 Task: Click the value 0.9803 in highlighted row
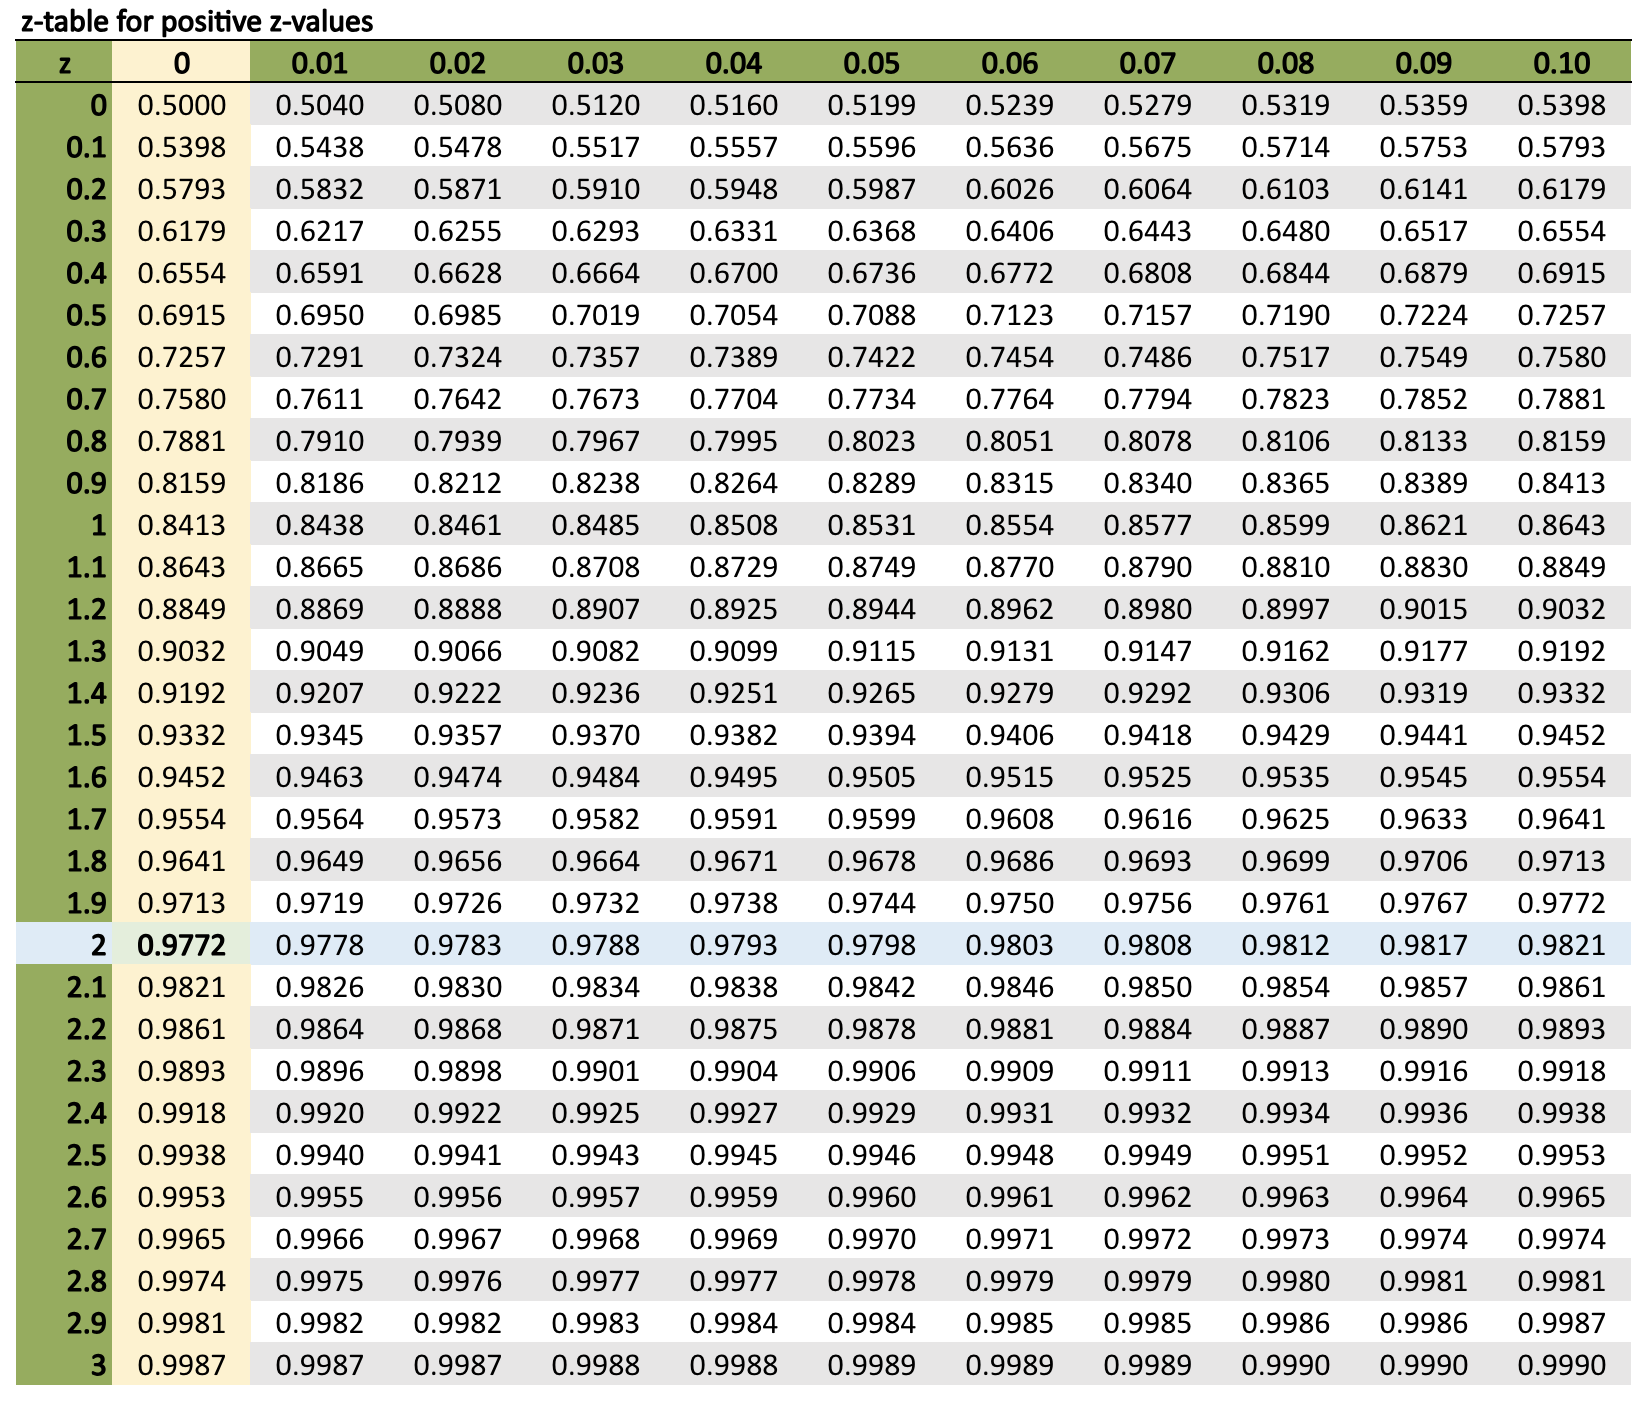[1009, 945]
